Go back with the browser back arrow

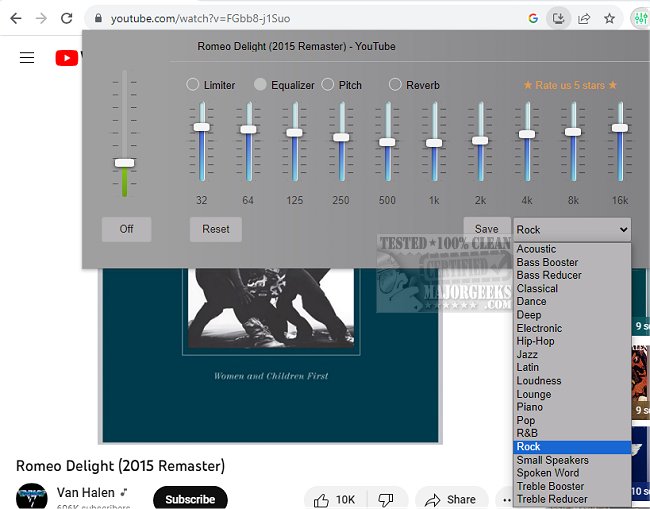[x=16, y=18]
